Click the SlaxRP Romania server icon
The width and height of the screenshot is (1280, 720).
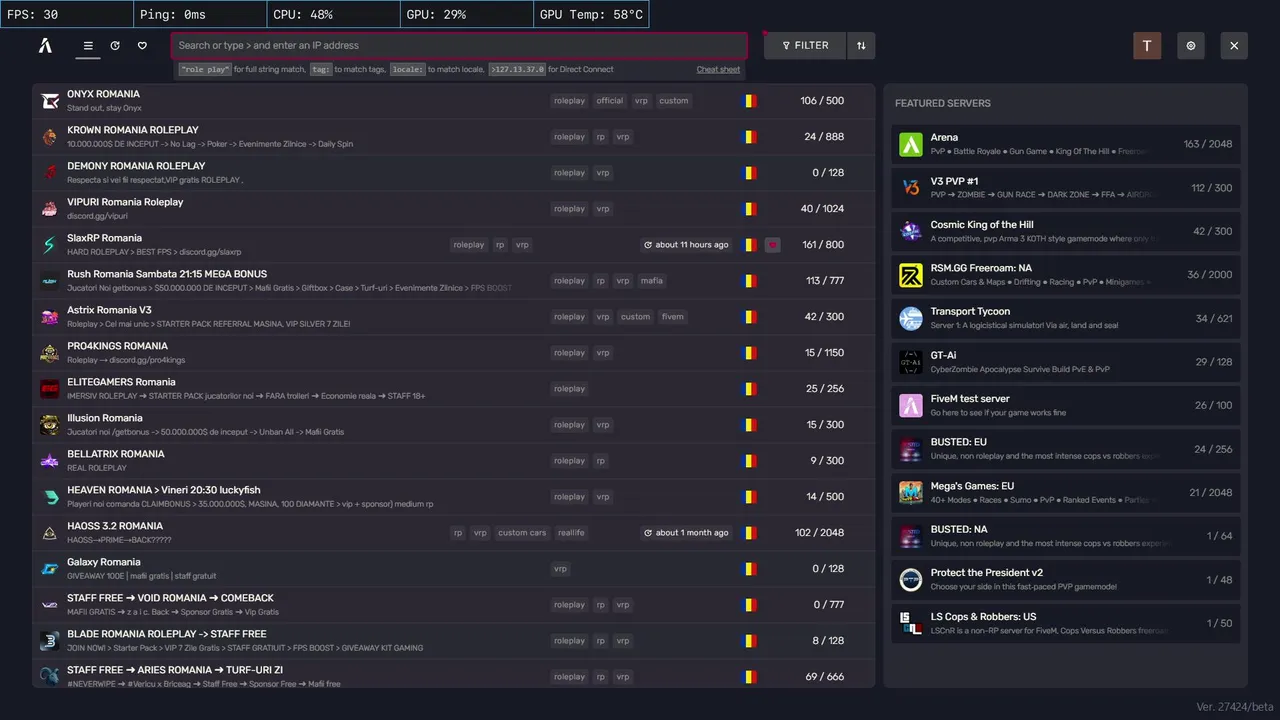click(50, 245)
